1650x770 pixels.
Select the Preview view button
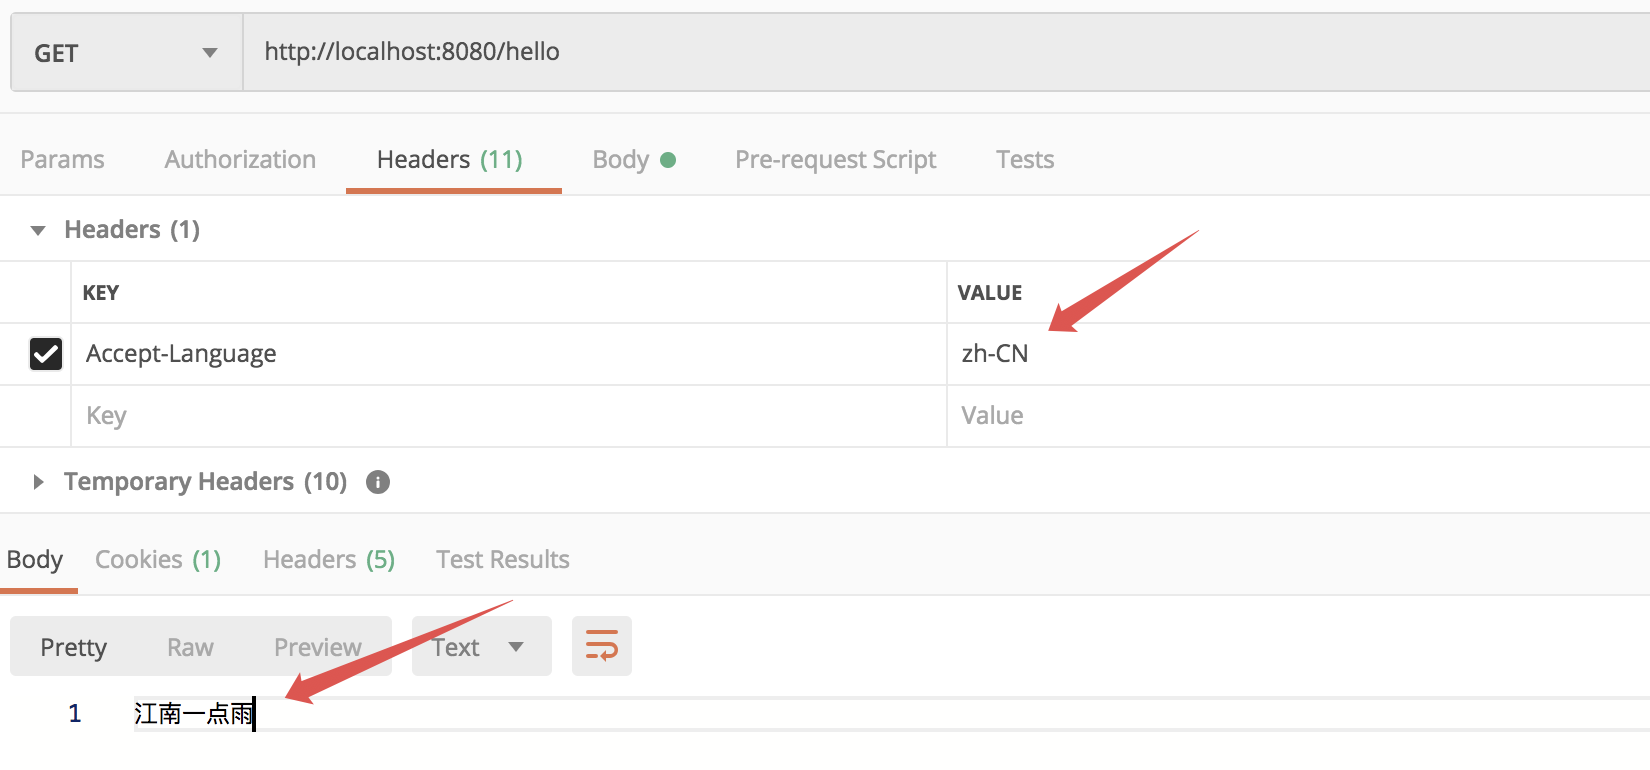coord(317,647)
